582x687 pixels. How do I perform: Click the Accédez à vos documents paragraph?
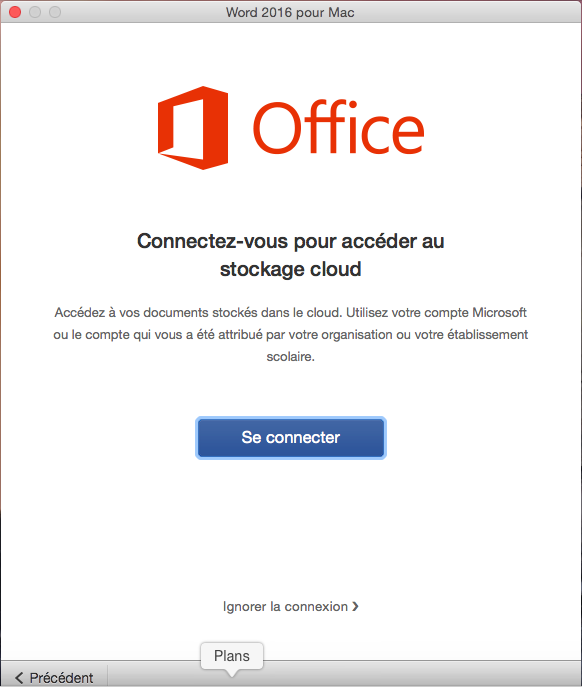click(x=291, y=334)
